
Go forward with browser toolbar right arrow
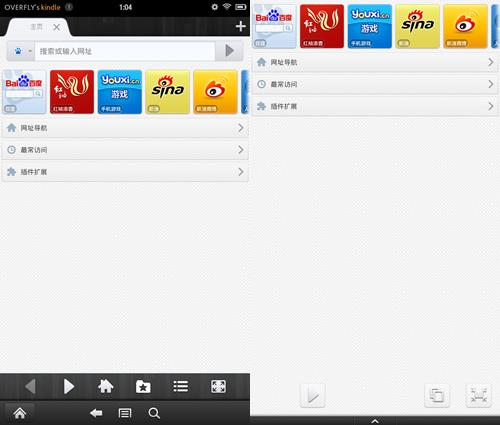pyautogui.click(x=69, y=387)
